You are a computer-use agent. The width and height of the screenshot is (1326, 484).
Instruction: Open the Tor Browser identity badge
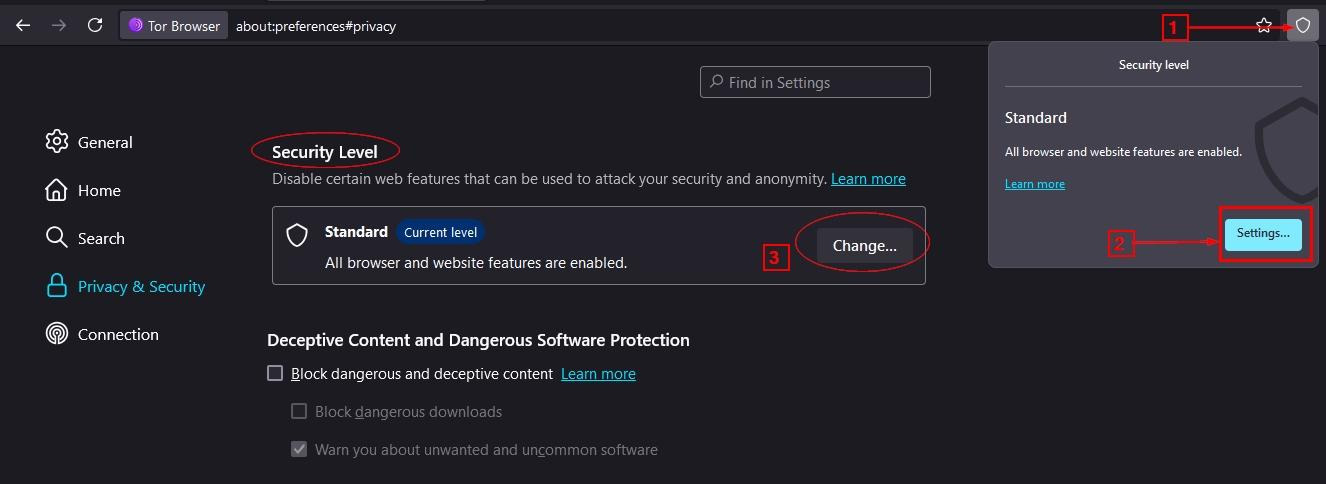pos(174,26)
